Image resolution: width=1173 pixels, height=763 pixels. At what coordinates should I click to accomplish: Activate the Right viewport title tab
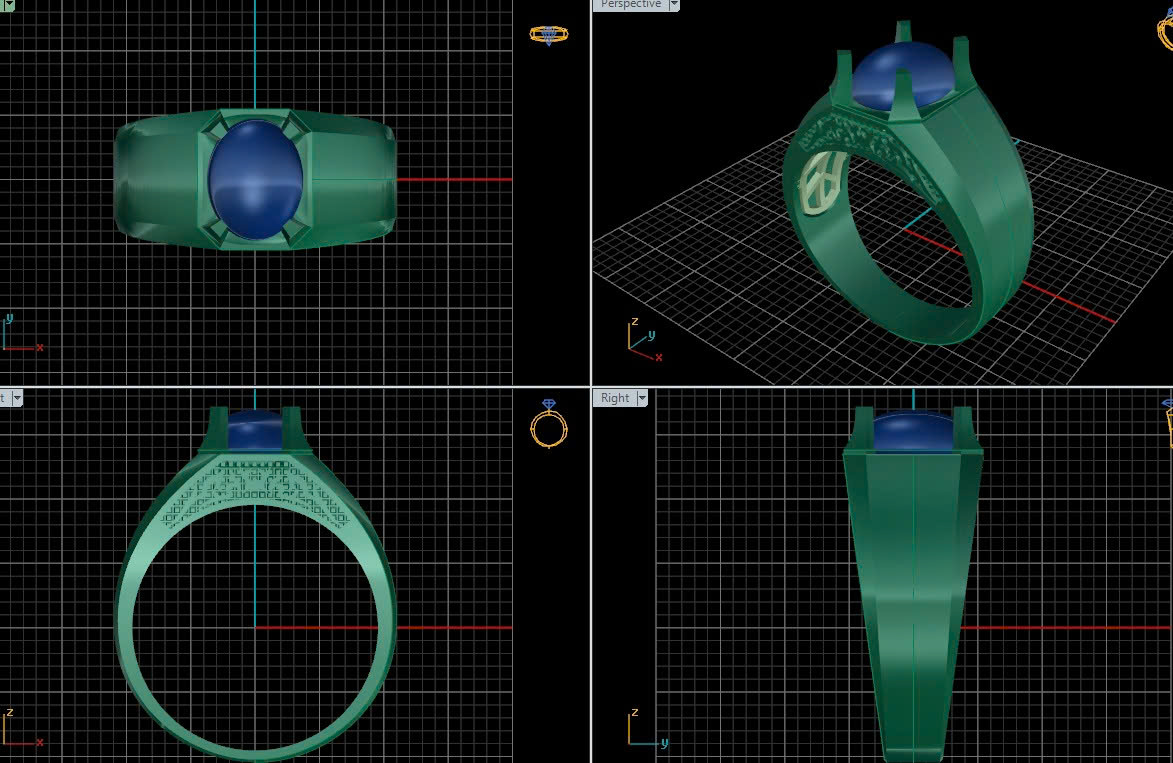click(615, 398)
